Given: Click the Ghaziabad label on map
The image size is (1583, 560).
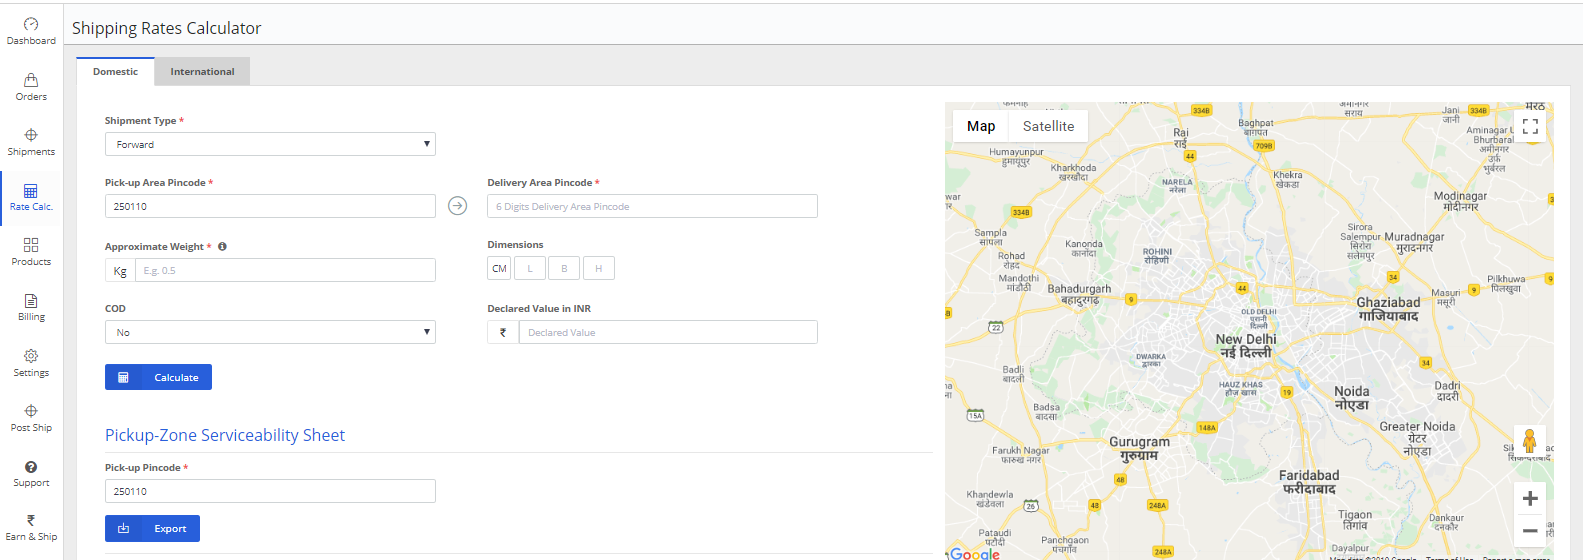Looking at the screenshot, I should pyautogui.click(x=1388, y=309).
